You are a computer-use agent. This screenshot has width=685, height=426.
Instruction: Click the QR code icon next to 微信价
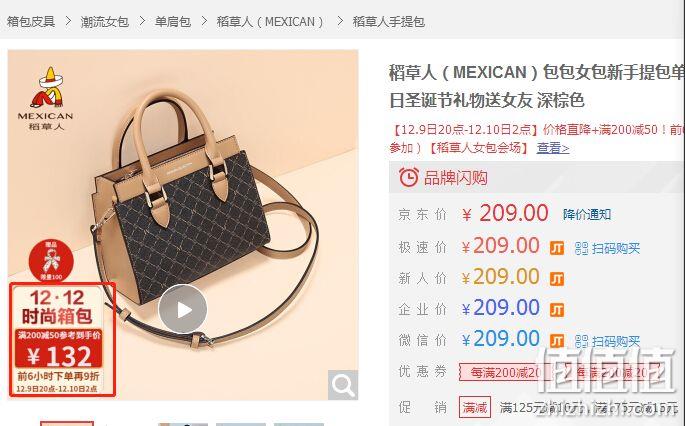point(581,341)
